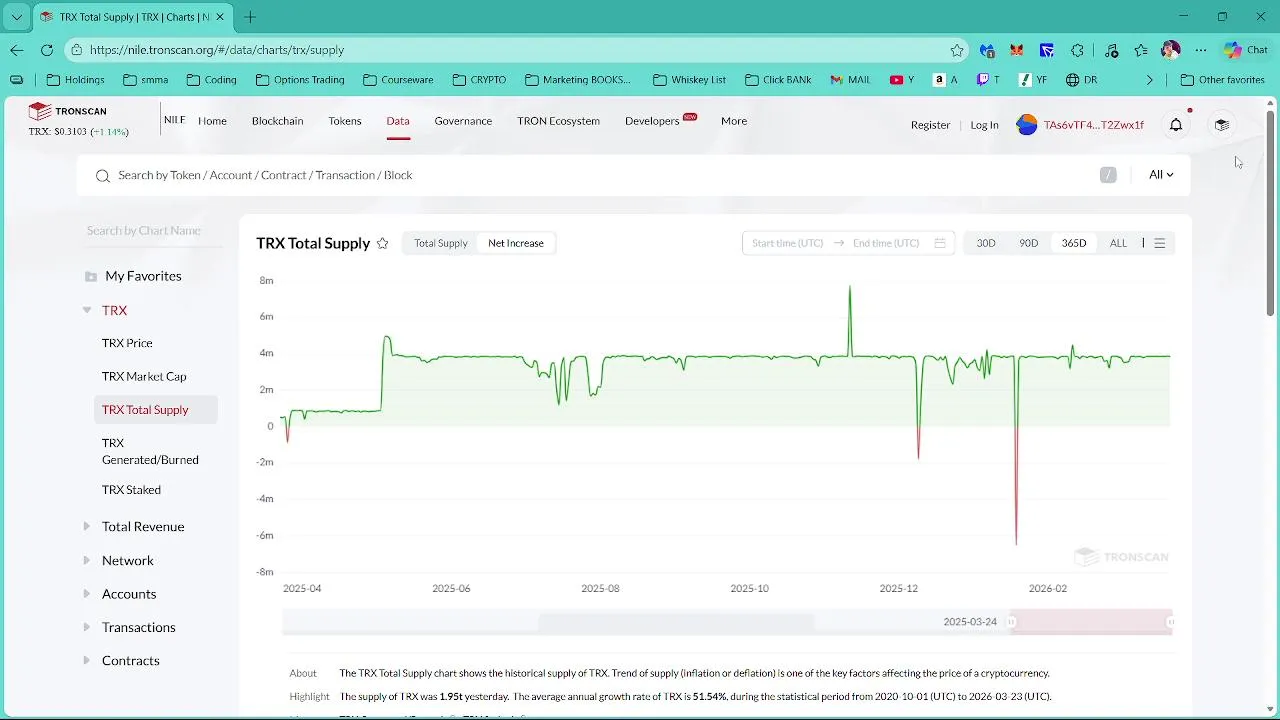This screenshot has height=720, width=1280.
Task: Open My Favorites in sidebar
Action: (143, 276)
